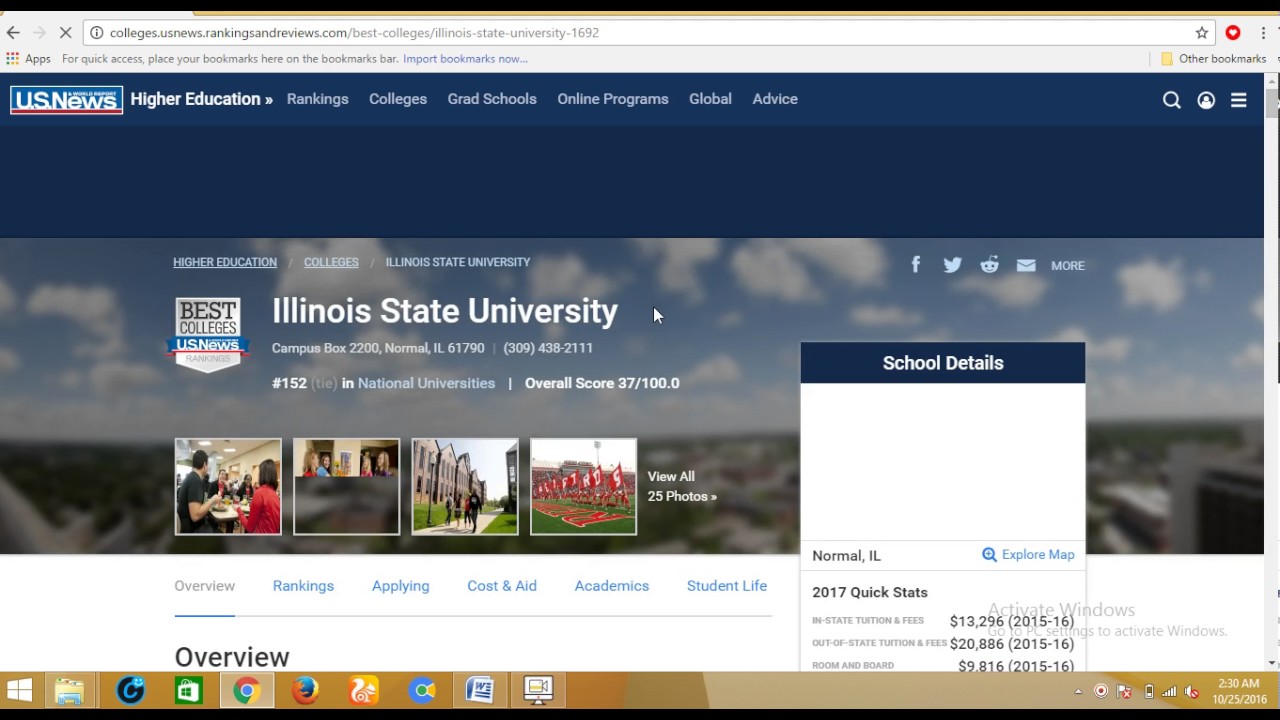Viewport: 1280px width, 720px height.
Task: Open the Online Programs navigation menu
Action: coord(613,99)
